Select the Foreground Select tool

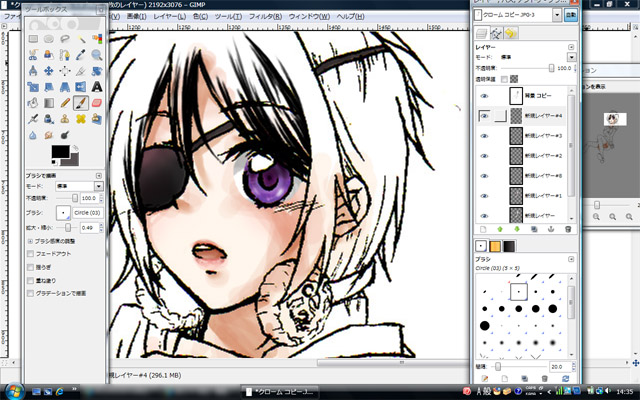[49, 55]
